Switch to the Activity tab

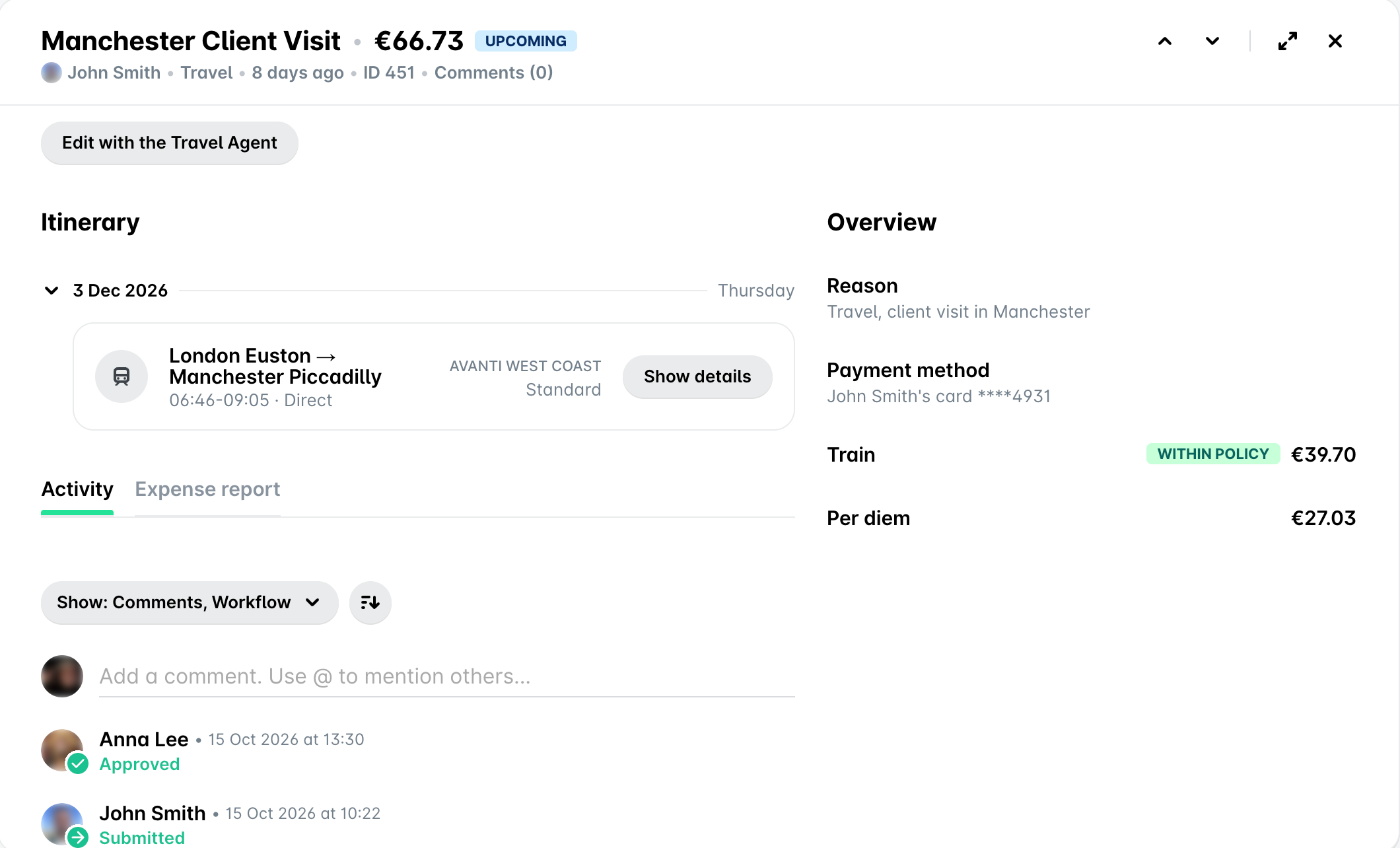pyautogui.click(x=77, y=490)
